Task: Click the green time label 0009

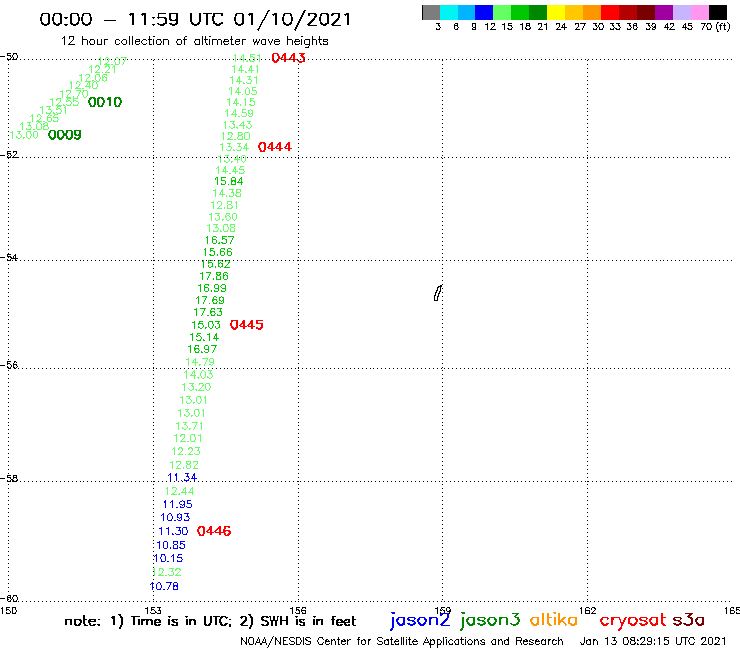Action: coord(65,135)
